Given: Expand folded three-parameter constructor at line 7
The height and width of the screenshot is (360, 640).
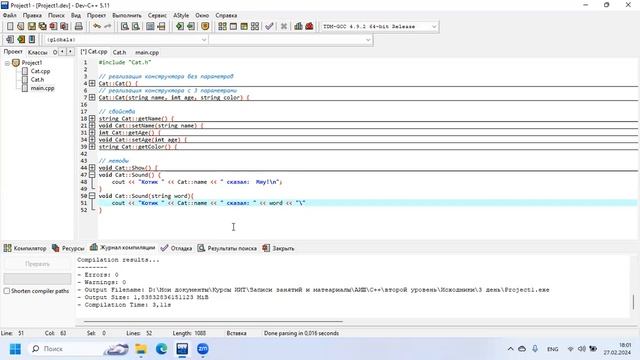Looking at the screenshot, I should click(x=92, y=98).
